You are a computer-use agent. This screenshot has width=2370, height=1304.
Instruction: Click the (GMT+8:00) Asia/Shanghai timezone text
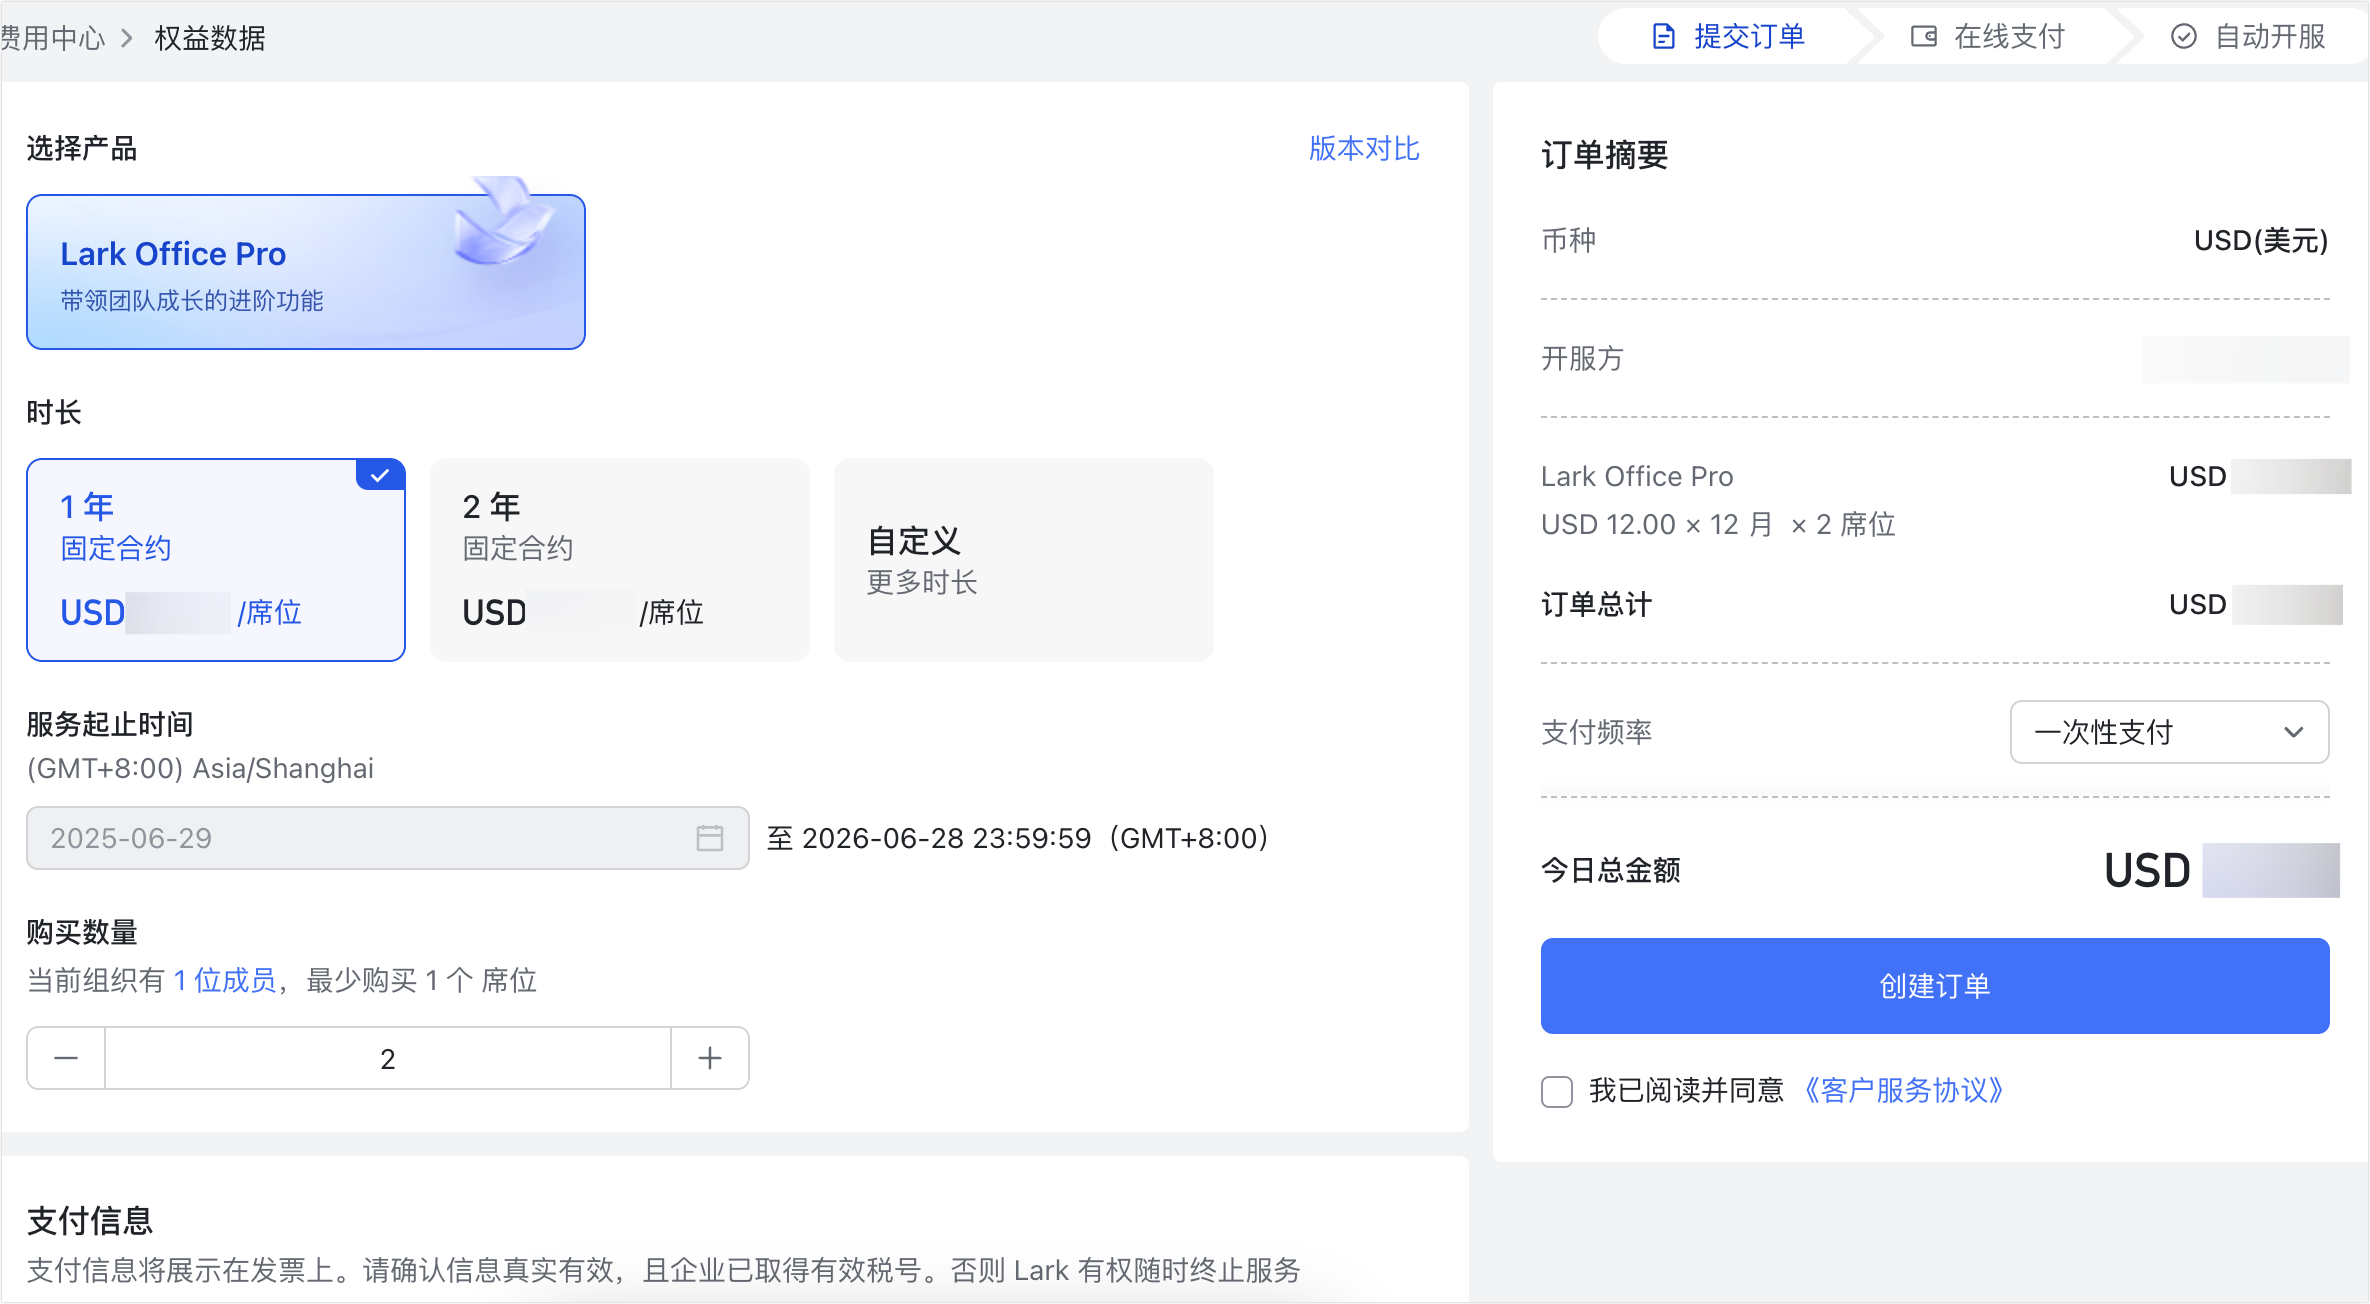click(x=200, y=768)
